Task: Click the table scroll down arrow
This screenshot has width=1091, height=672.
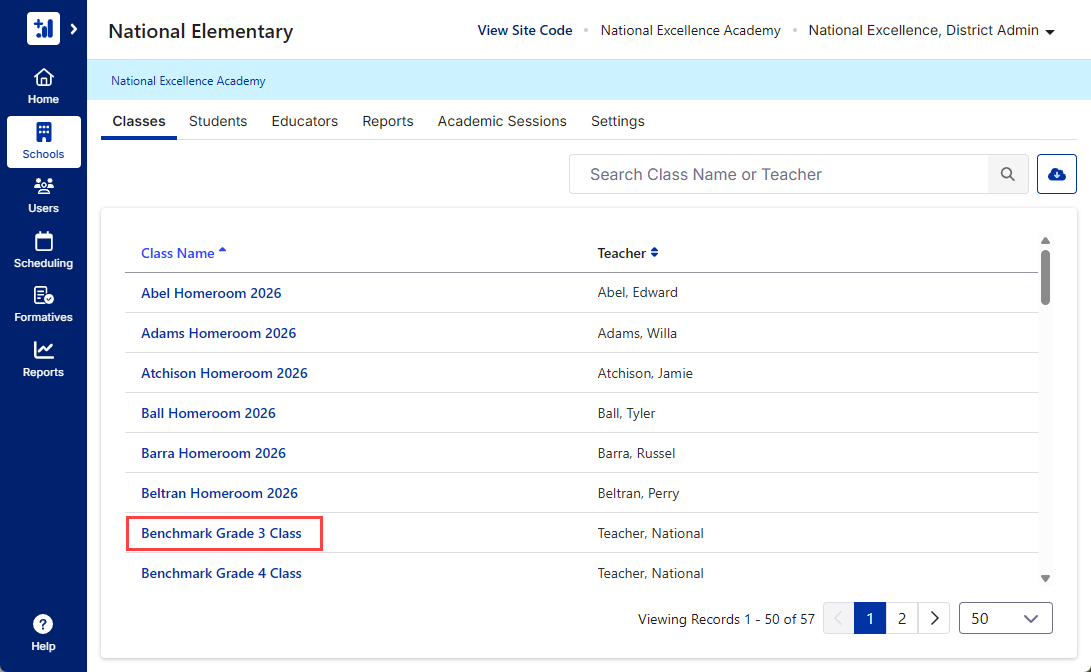Action: point(1045,578)
